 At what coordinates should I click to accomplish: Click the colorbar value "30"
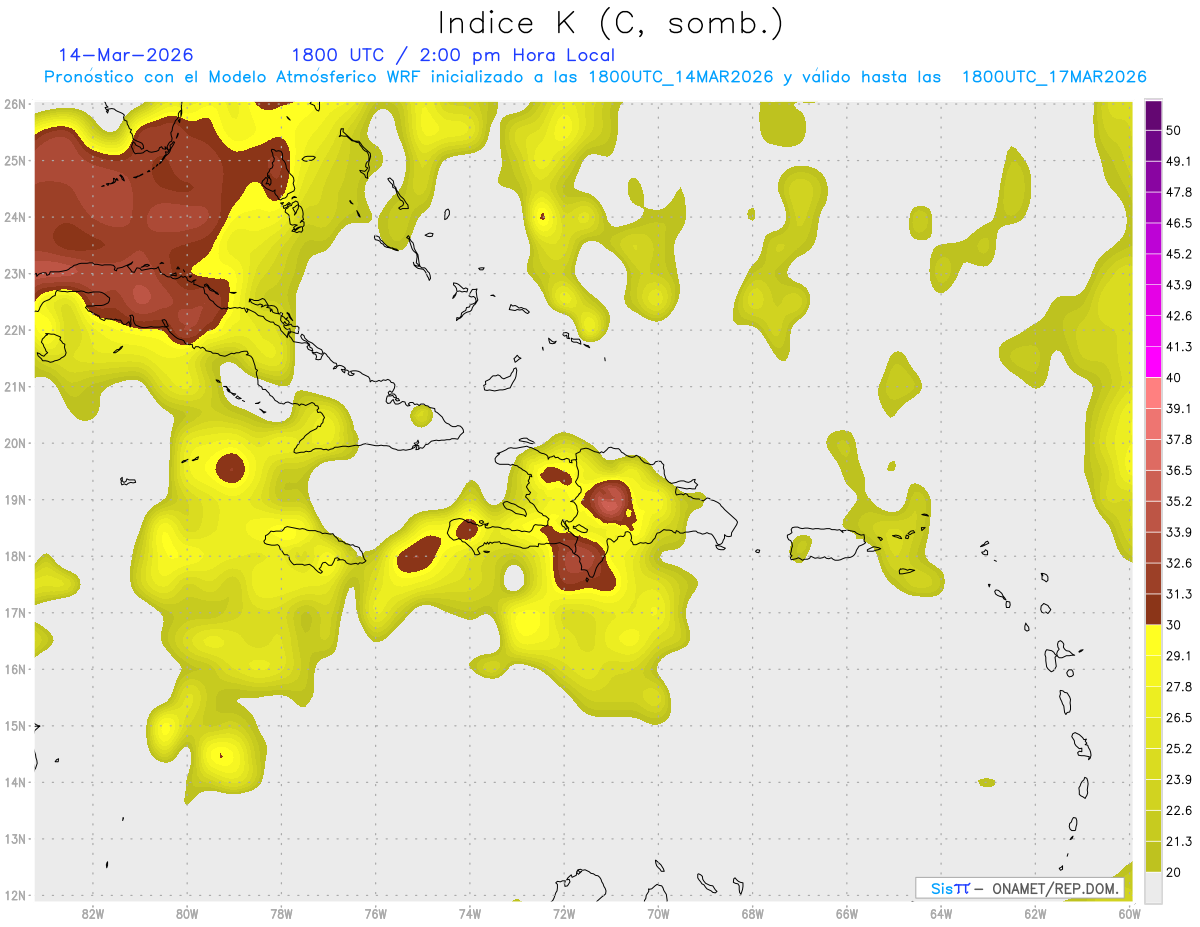click(1173, 625)
